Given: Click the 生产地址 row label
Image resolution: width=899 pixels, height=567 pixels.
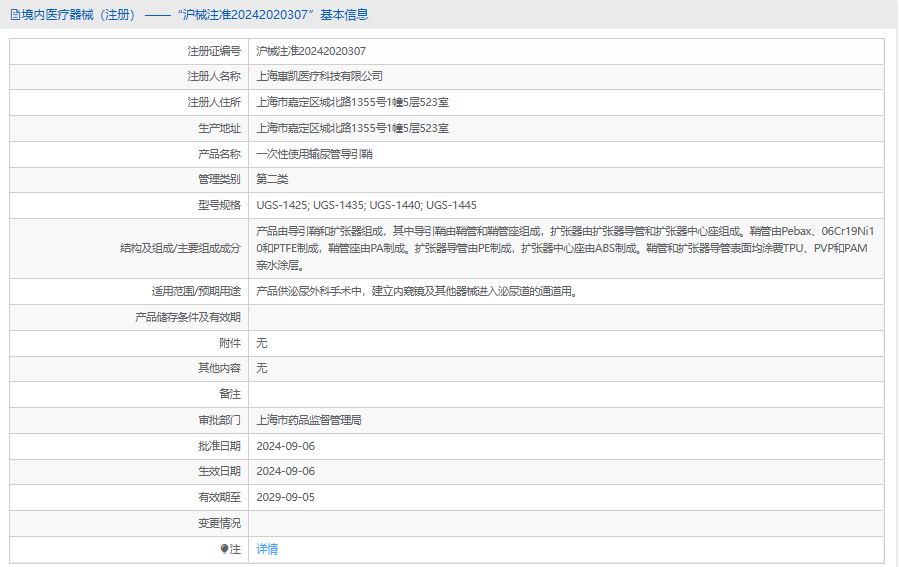Looking at the screenshot, I should (220, 128).
